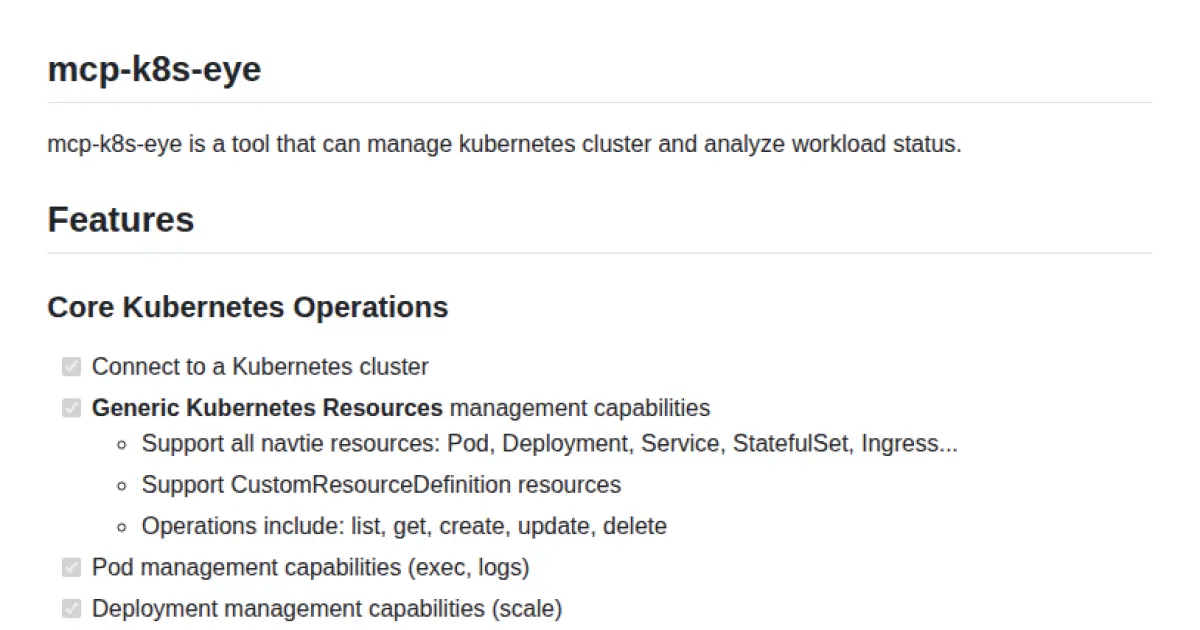Image resolution: width=1200 pixels, height=630 pixels.
Task: Click the bullet beside Support CustomResourceDefinition resources
Action: click(122, 486)
